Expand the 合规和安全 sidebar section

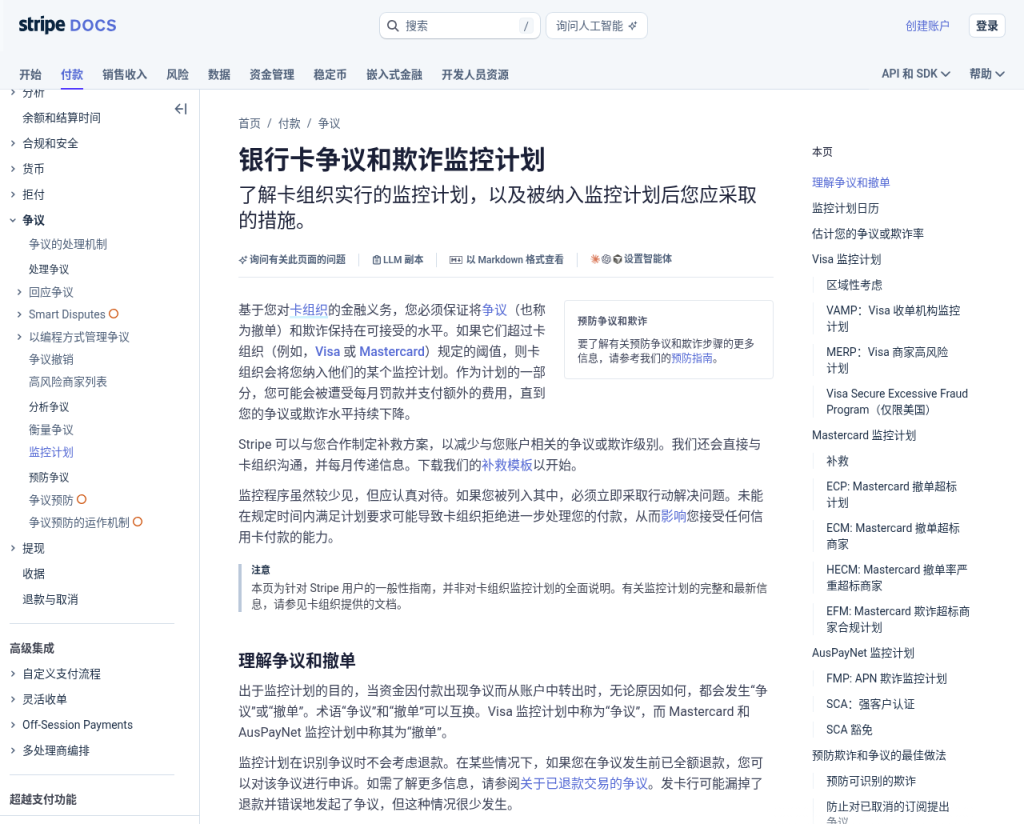(12, 144)
